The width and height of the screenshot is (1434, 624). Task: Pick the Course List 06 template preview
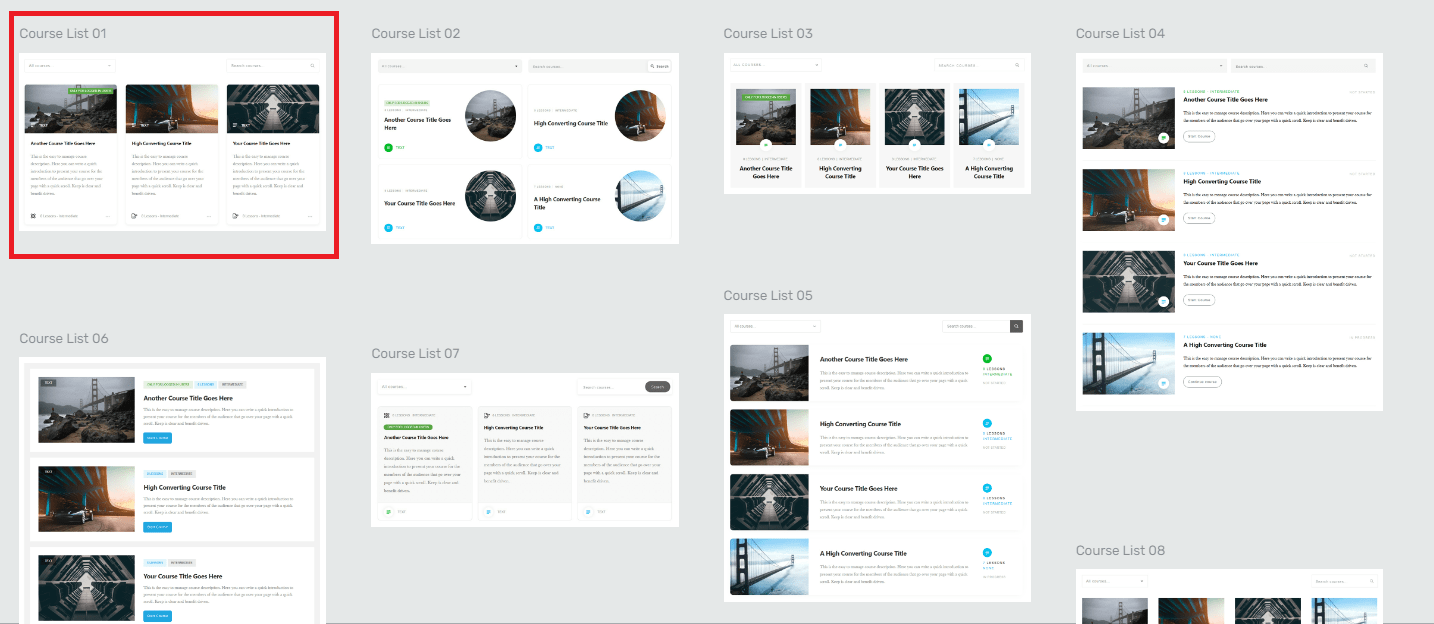[173, 490]
